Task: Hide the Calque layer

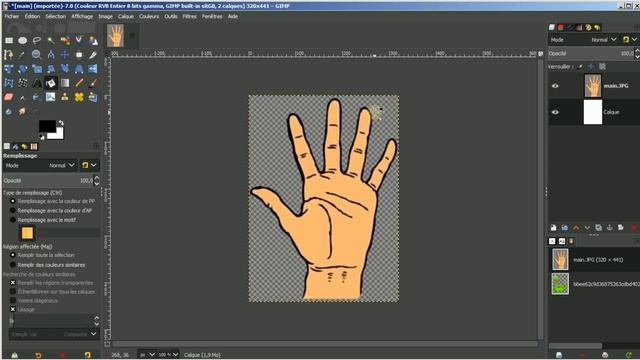Action: 555,112
